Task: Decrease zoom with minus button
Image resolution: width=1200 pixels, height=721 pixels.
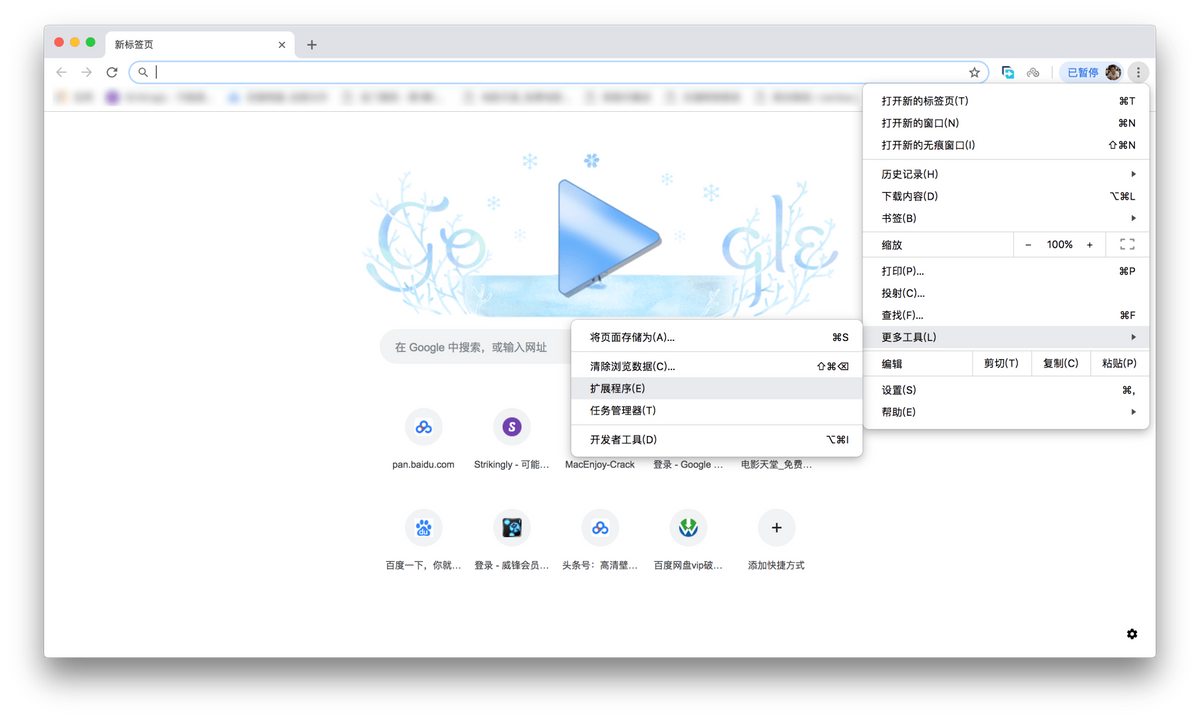Action: tap(1028, 244)
